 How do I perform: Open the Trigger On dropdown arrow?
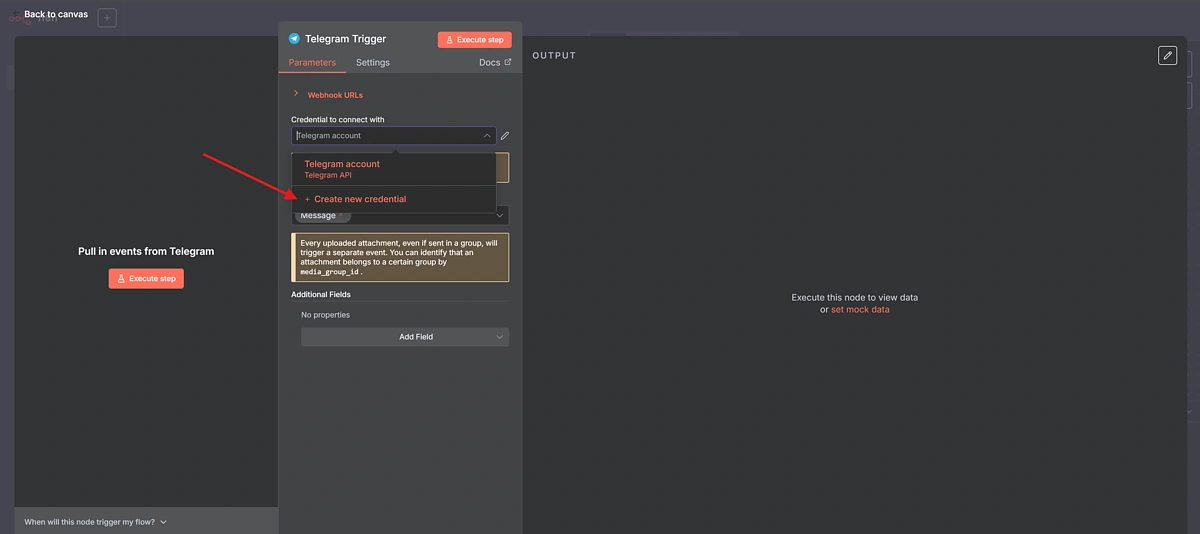[501, 215]
